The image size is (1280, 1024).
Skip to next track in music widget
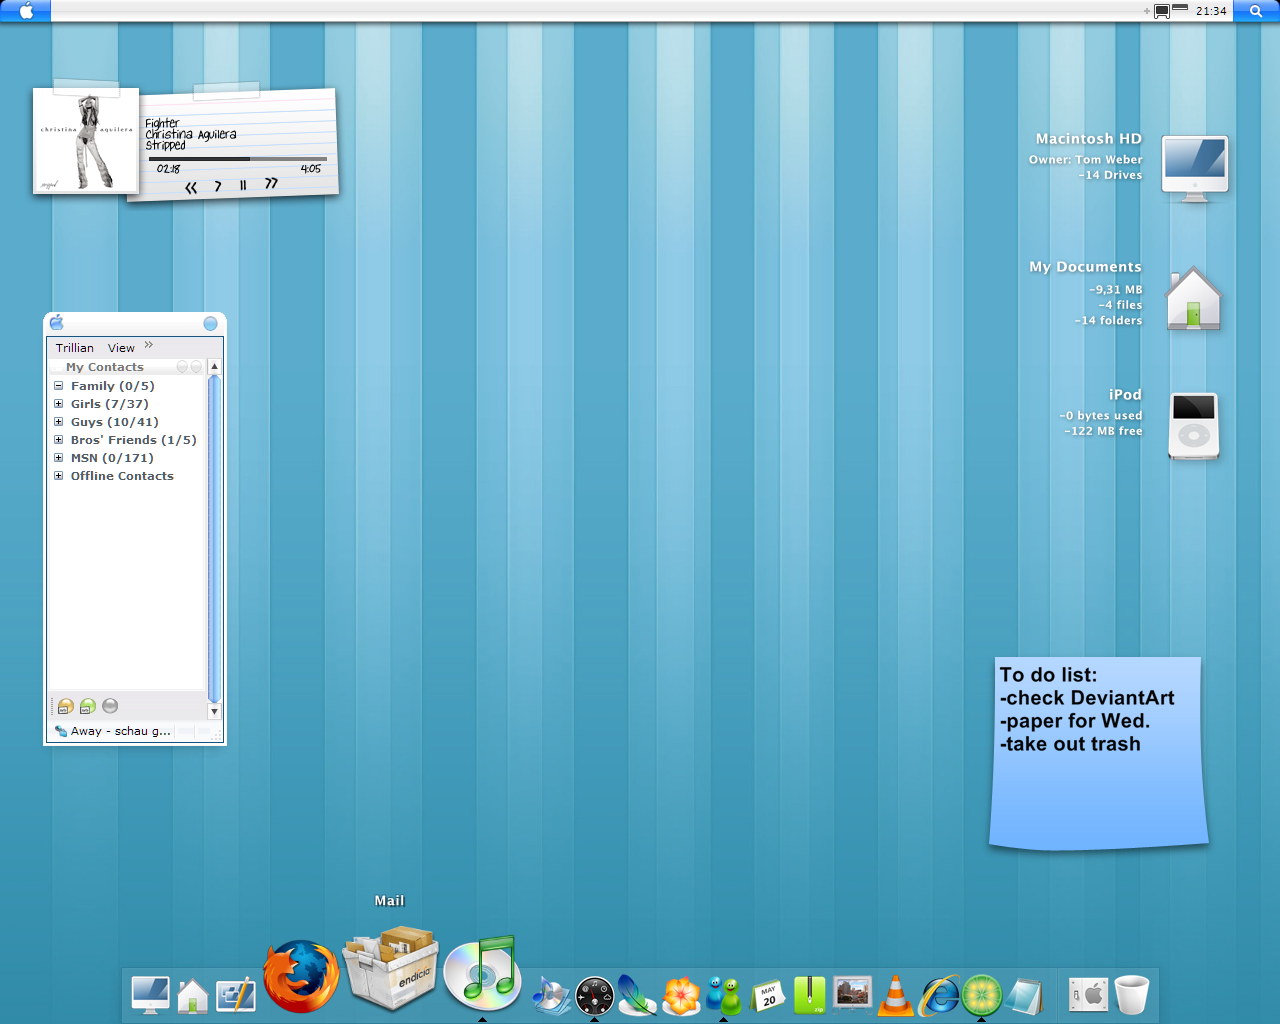click(271, 183)
